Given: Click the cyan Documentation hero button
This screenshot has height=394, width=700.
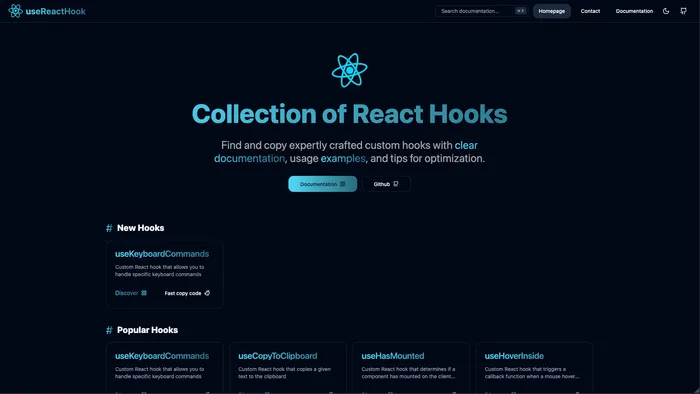Looking at the screenshot, I should tap(322, 184).
